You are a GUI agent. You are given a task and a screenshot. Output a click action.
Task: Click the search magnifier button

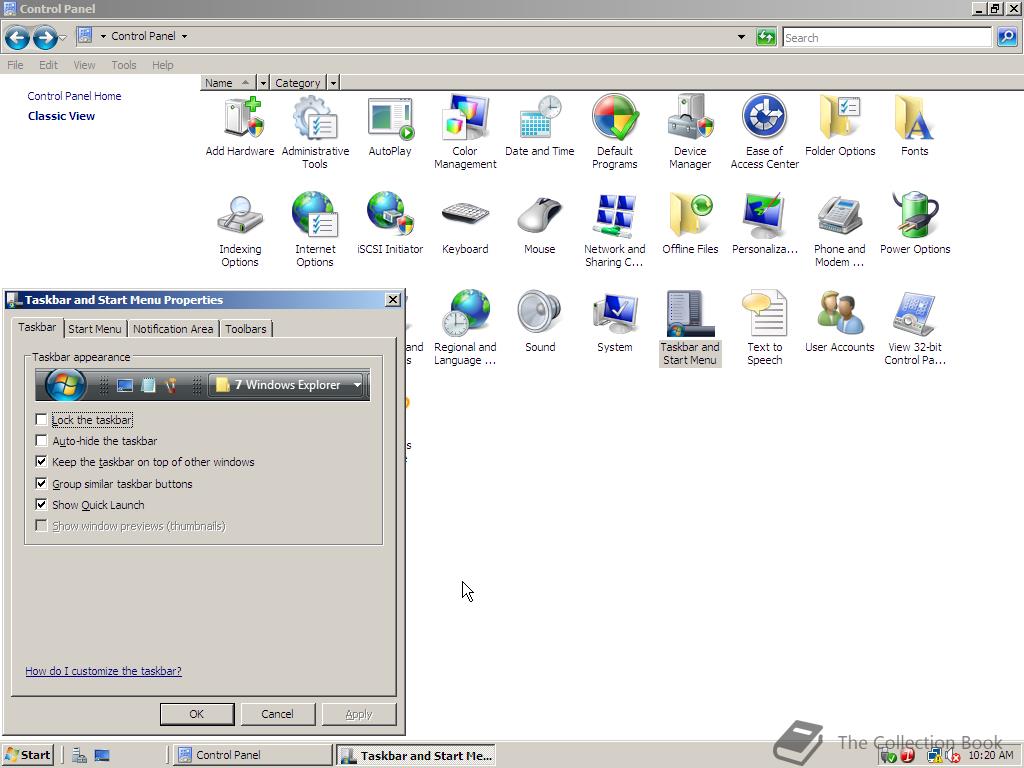tap(1007, 37)
